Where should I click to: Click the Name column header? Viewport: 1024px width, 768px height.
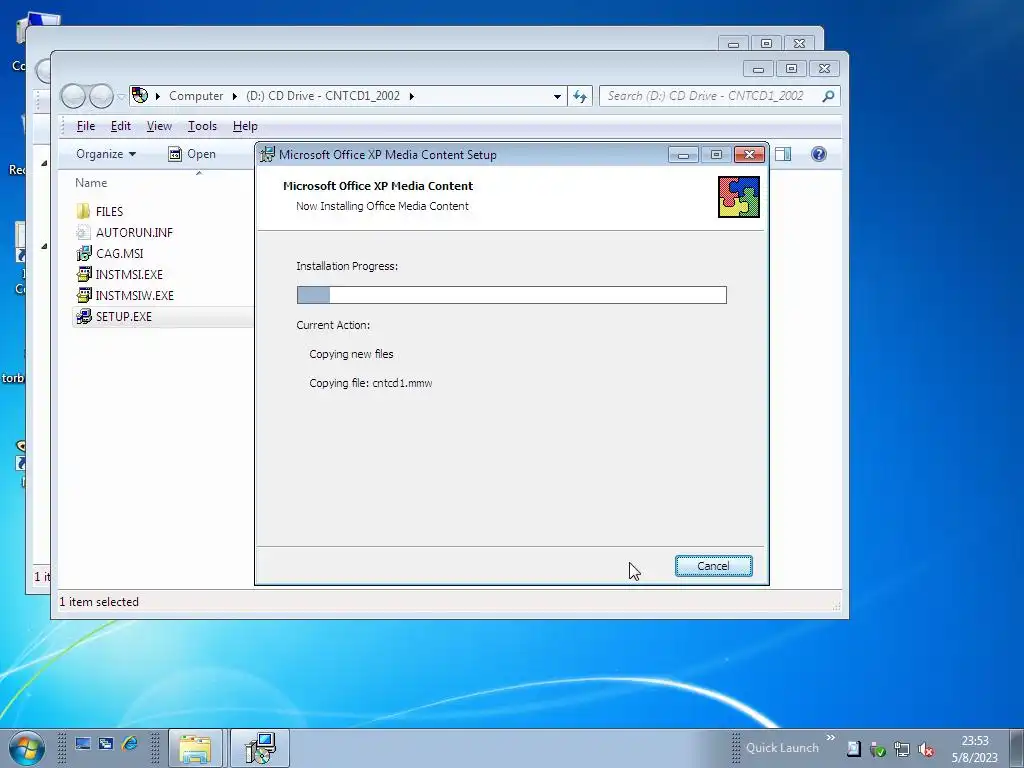(91, 183)
